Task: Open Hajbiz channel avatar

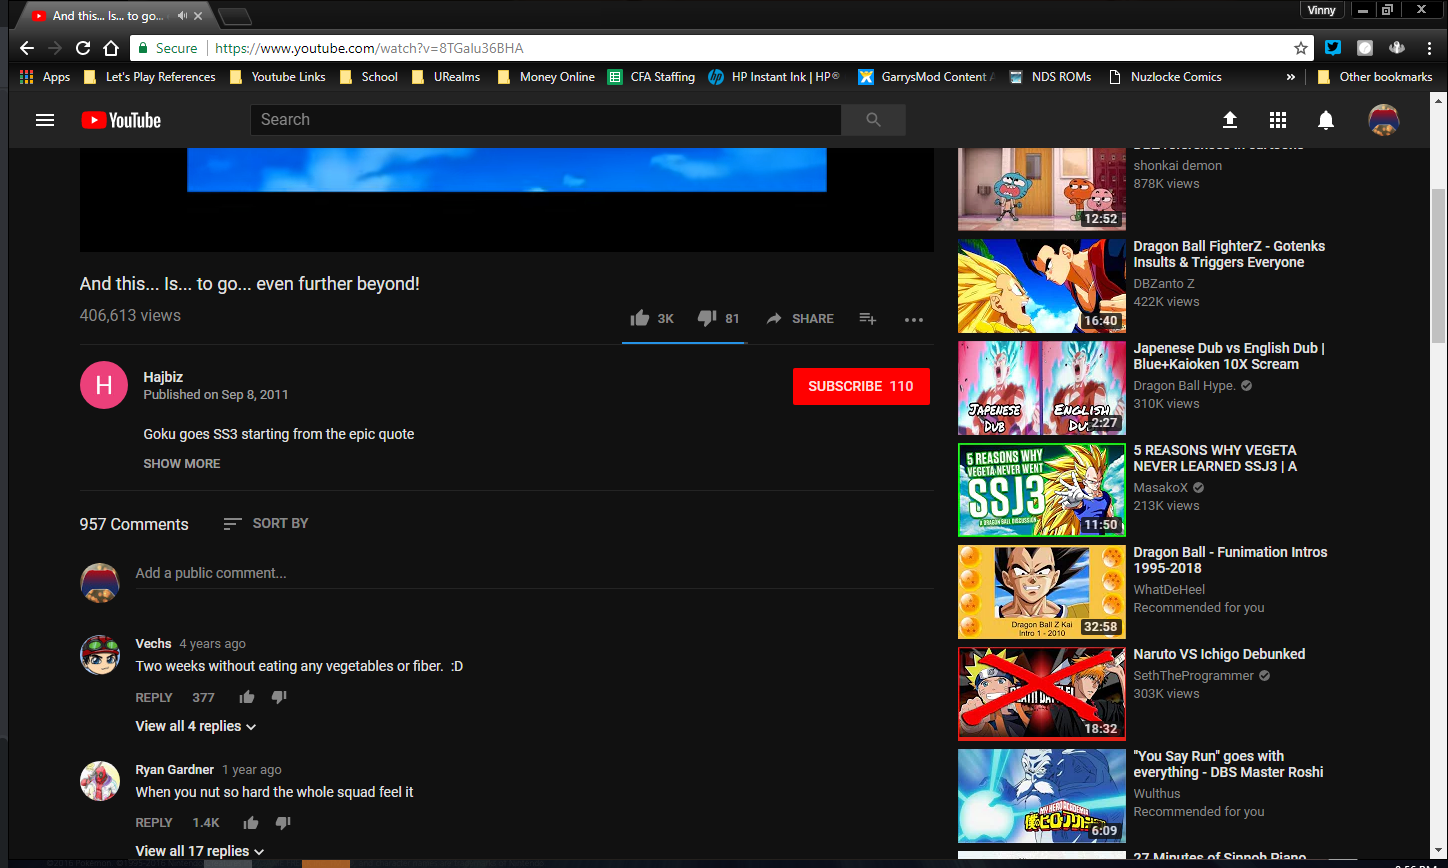Action: (x=104, y=385)
